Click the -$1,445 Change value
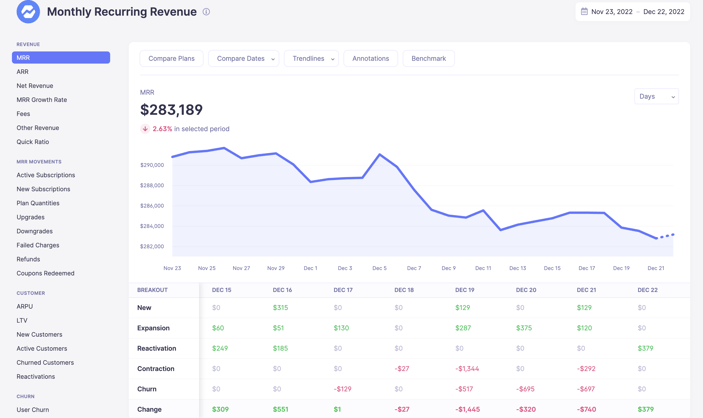This screenshot has width=703, height=418. coord(467,409)
